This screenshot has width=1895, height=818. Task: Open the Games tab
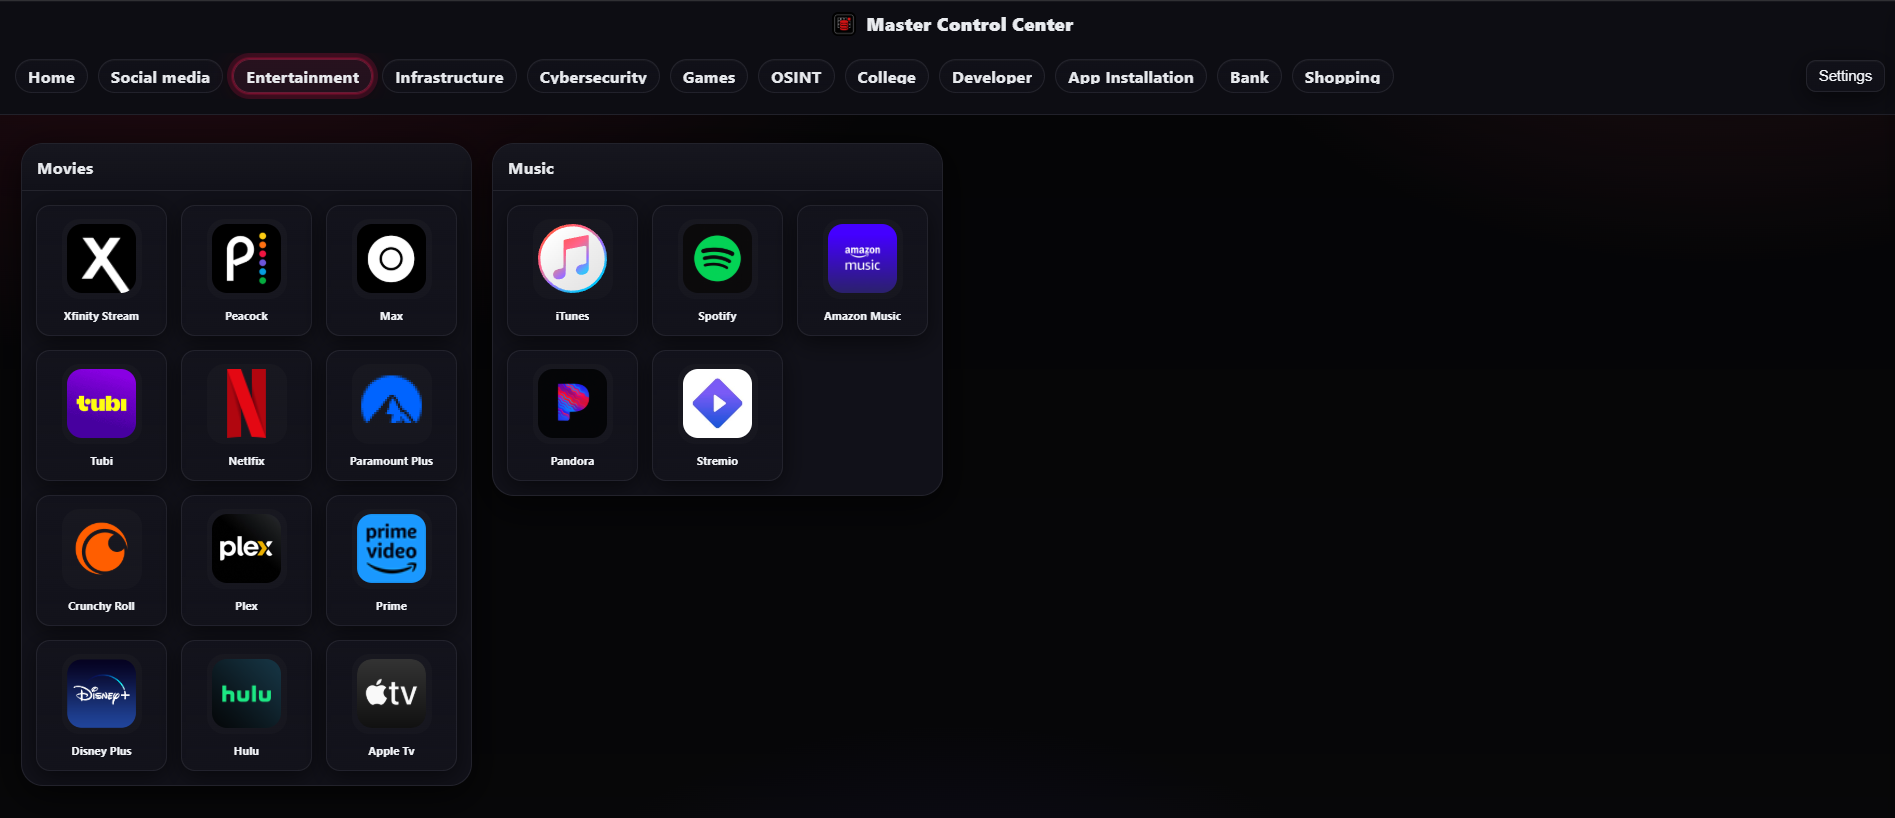tap(709, 77)
